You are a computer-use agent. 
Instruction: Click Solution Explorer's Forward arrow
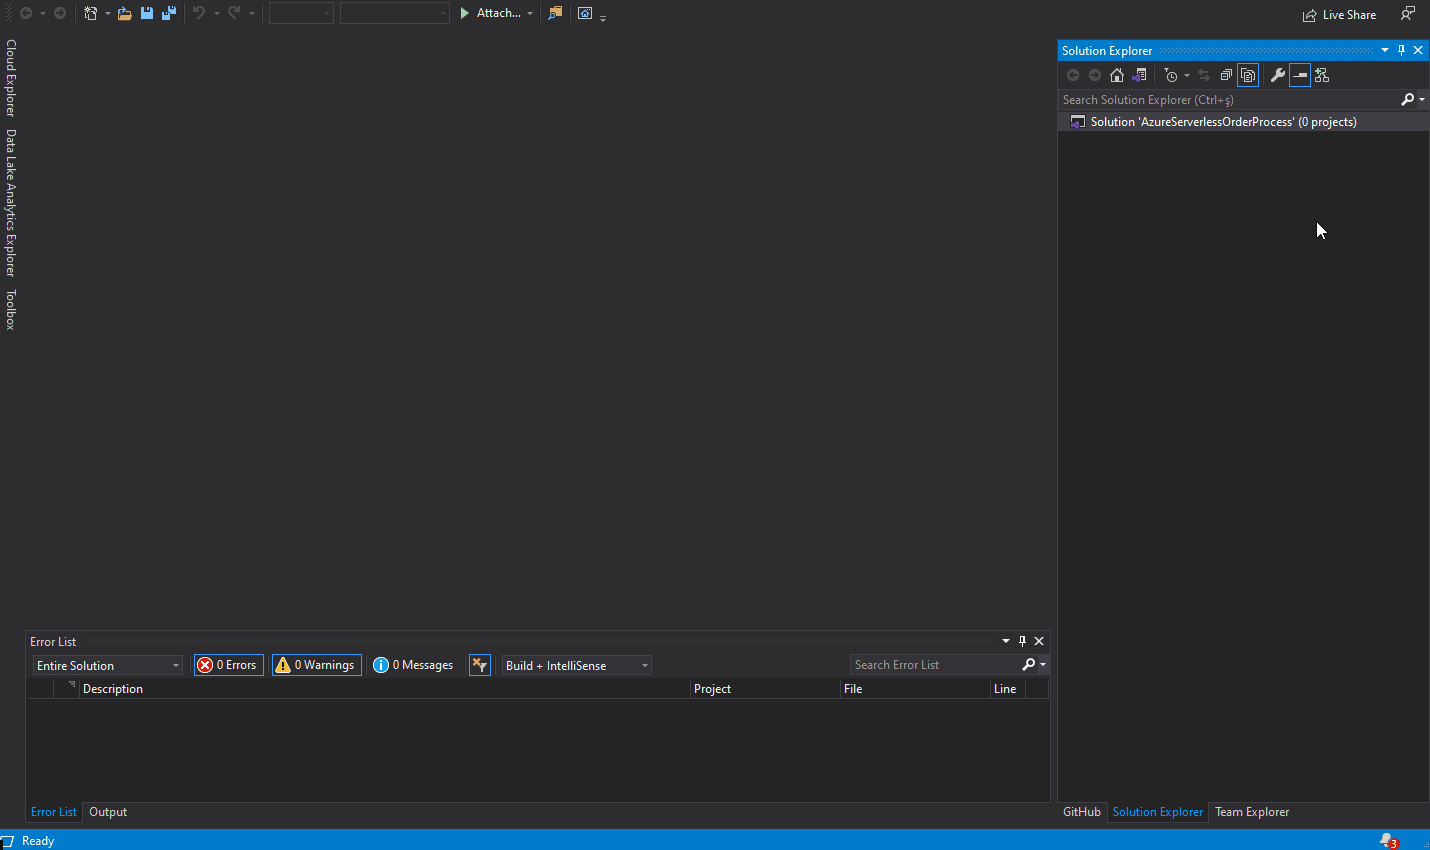point(1095,75)
